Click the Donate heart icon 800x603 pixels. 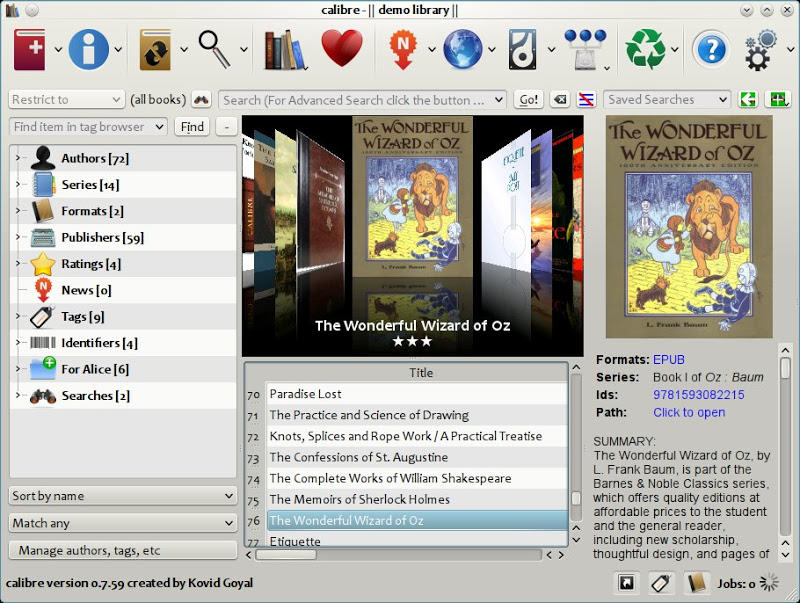point(343,48)
